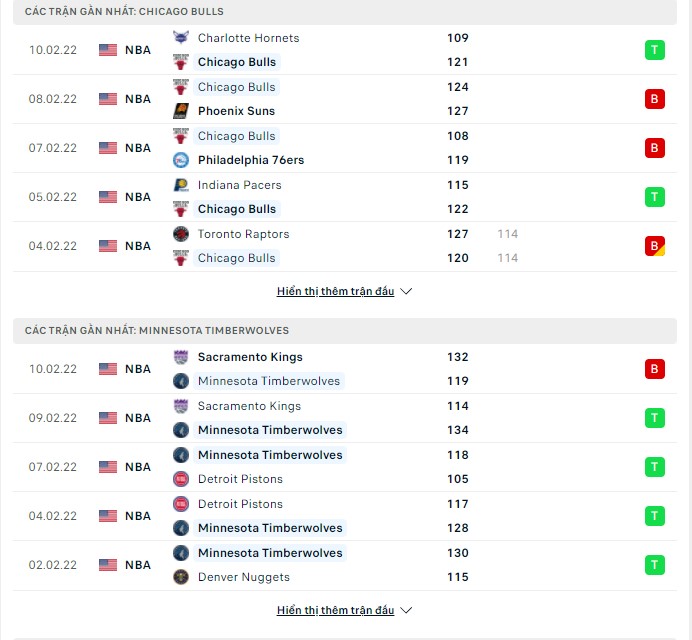Viewport: 692px width, 640px height.
Task: Open the Denver Nuggets team link
Action: tap(243, 577)
